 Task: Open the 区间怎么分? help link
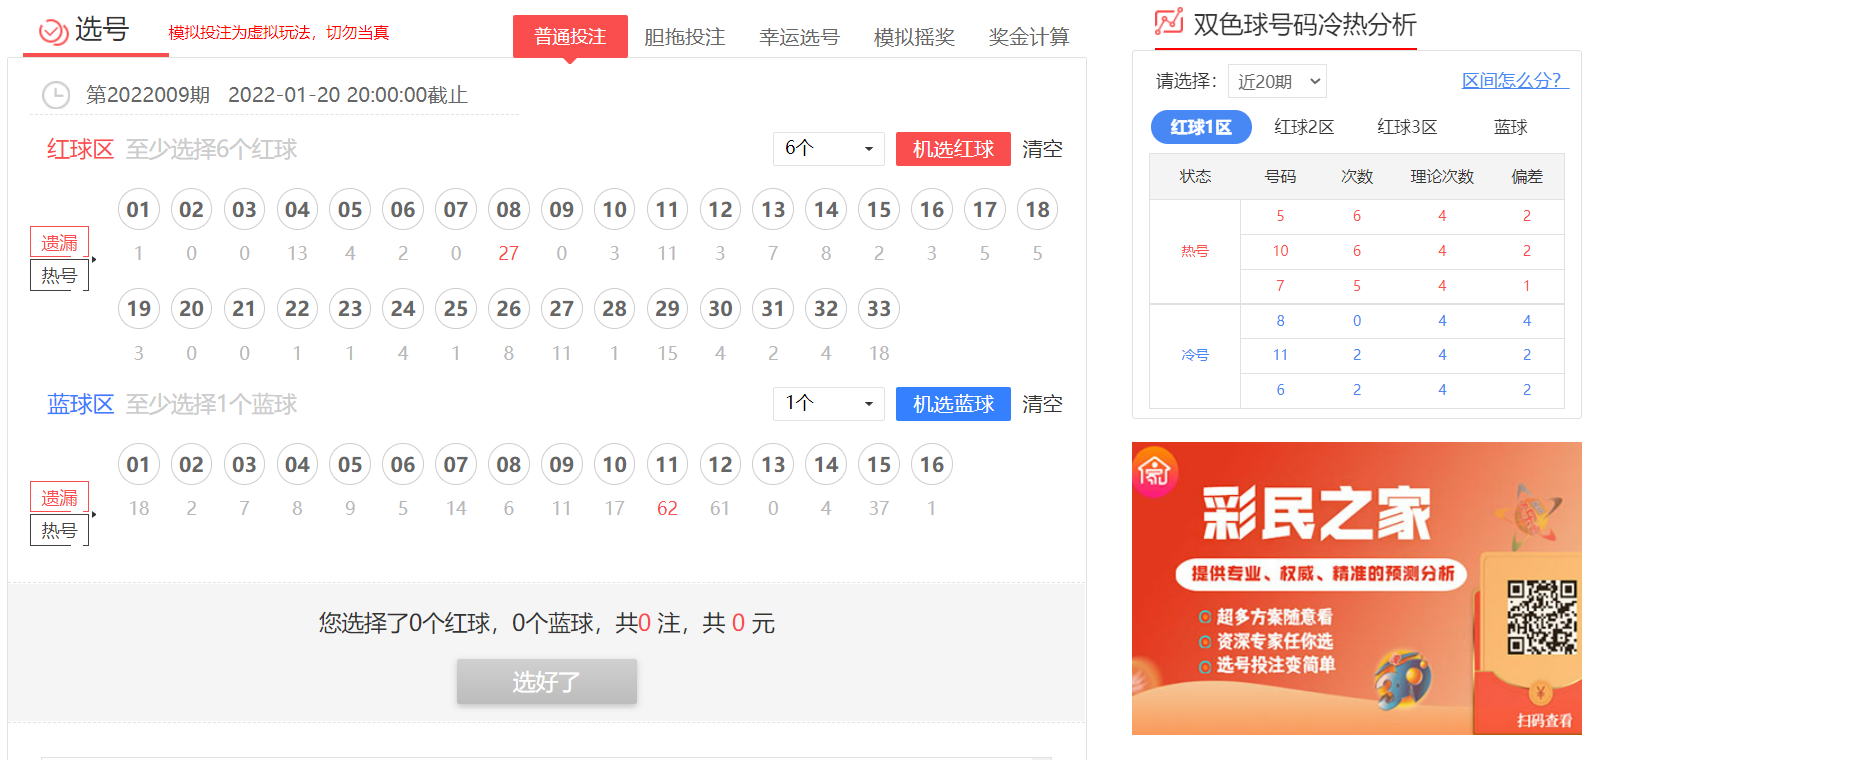coord(1514,81)
